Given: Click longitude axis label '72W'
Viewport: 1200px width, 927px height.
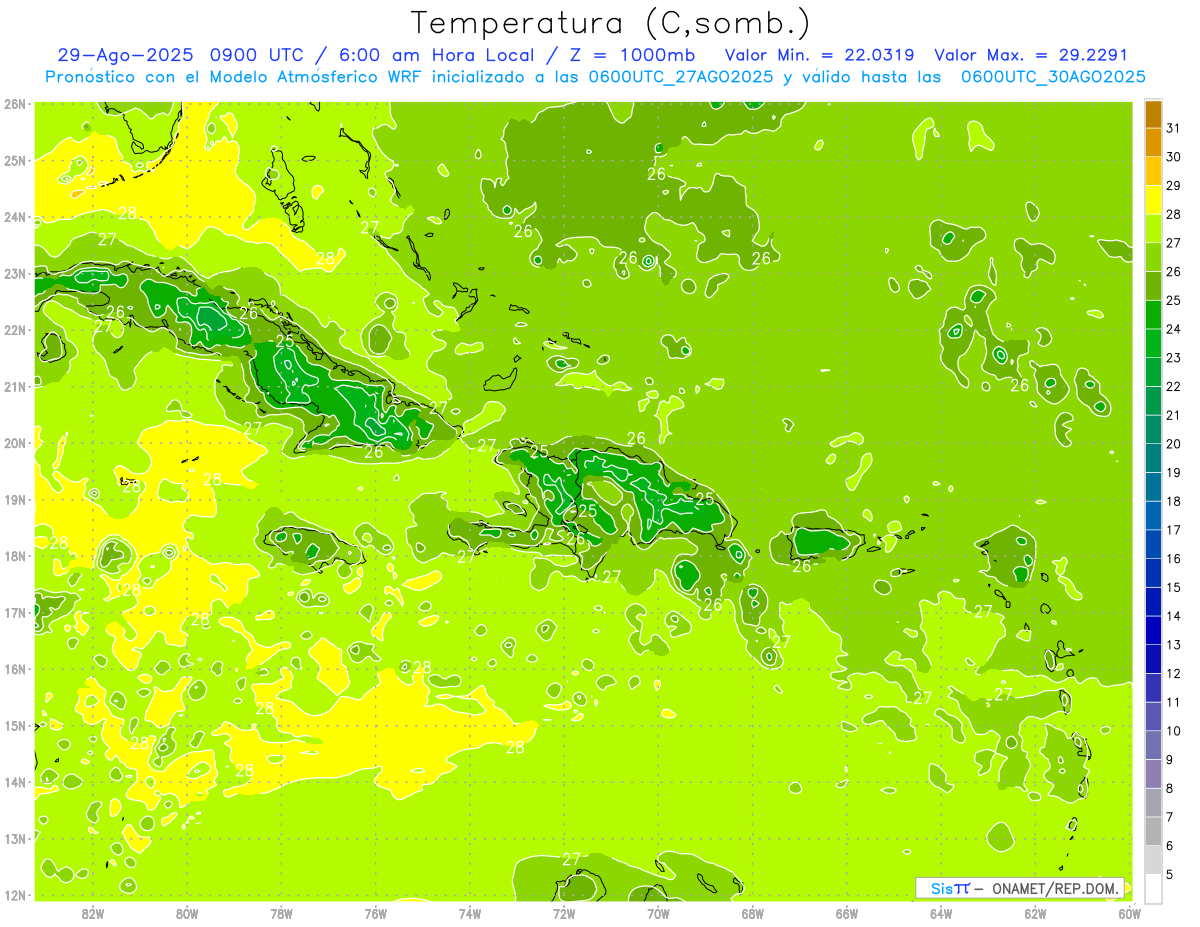Looking at the screenshot, I should tap(564, 912).
